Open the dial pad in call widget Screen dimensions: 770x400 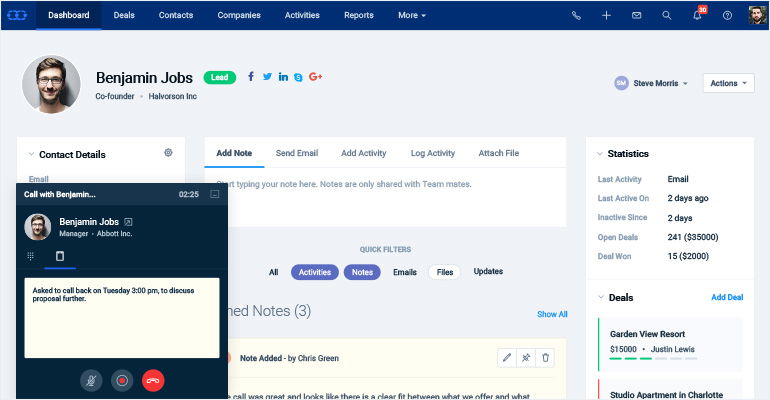point(31,256)
